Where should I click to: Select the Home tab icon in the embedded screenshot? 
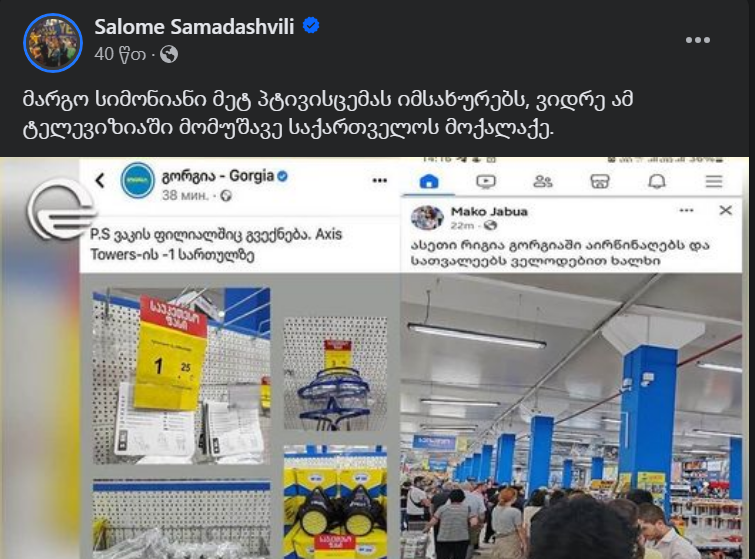[x=429, y=182]
